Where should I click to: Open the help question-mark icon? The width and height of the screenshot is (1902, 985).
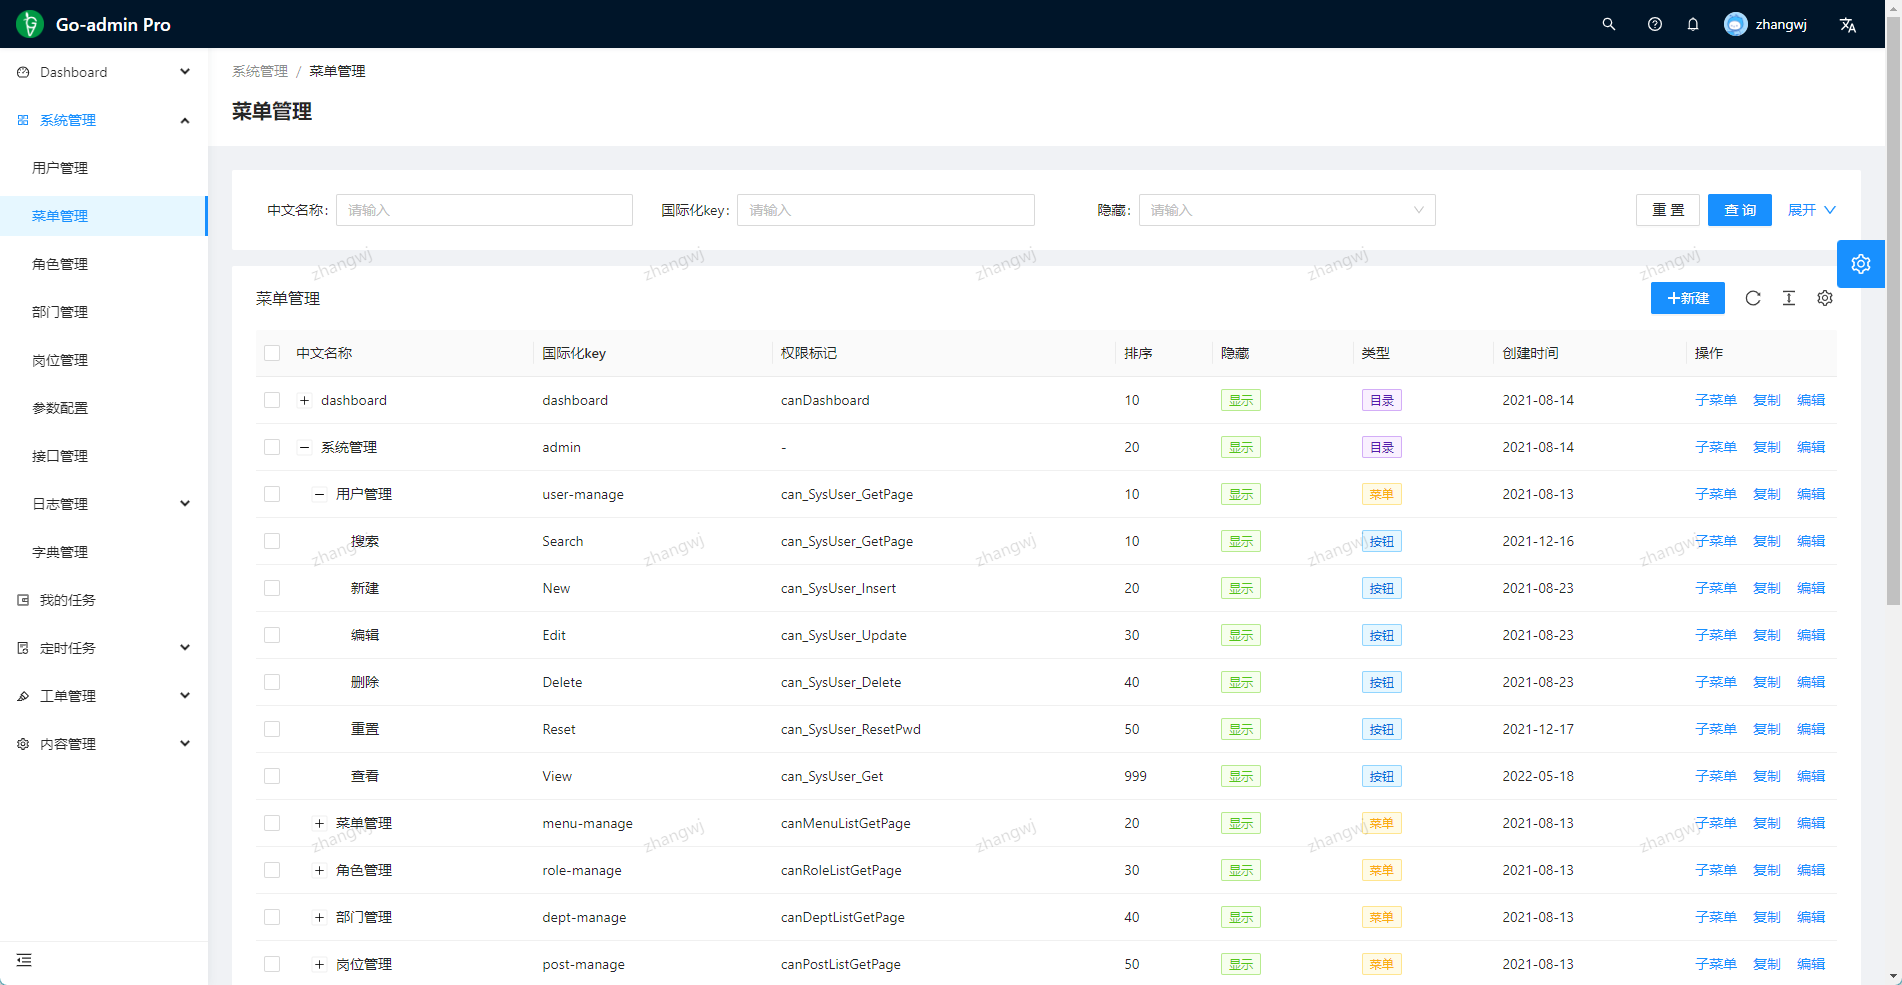1655,24
